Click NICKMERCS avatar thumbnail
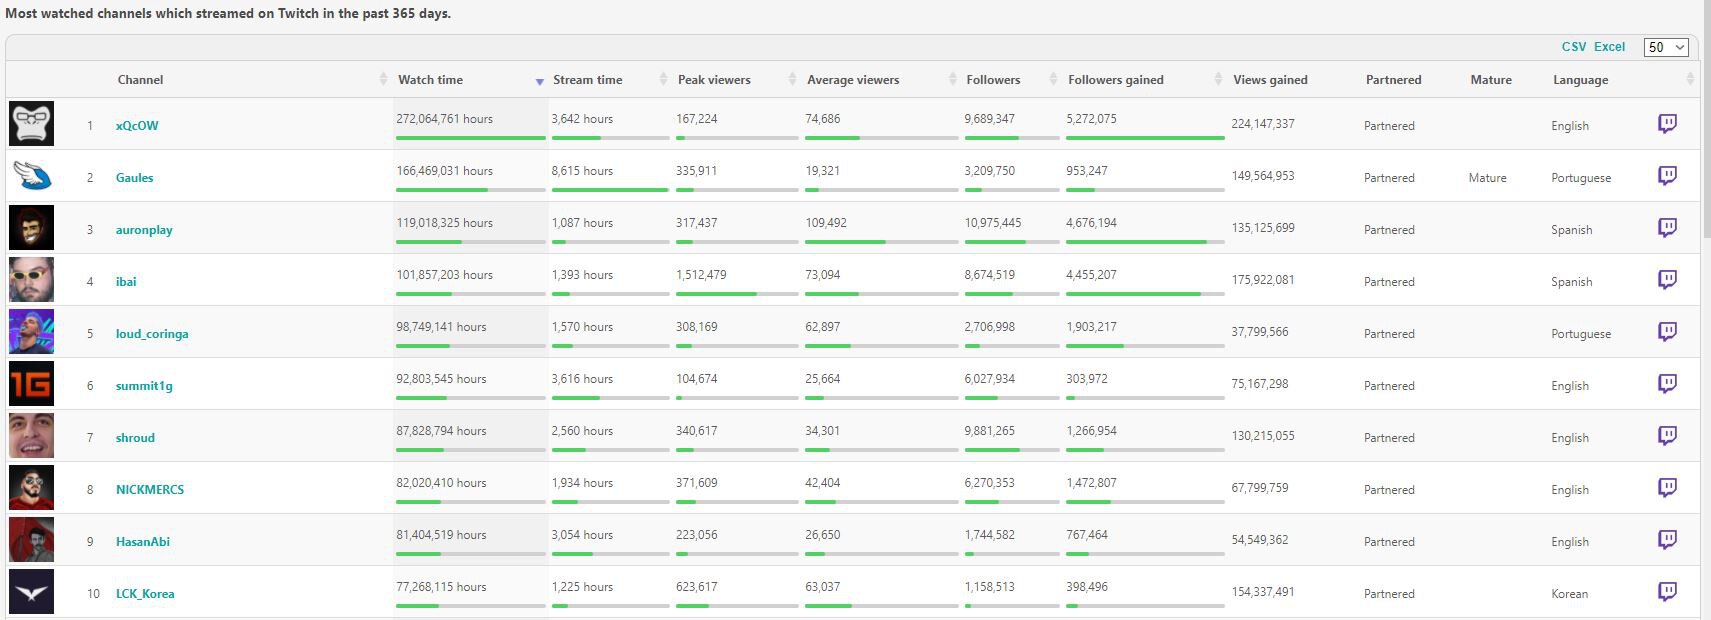Viewport: 1711px width, 620px height. [31, 488]
